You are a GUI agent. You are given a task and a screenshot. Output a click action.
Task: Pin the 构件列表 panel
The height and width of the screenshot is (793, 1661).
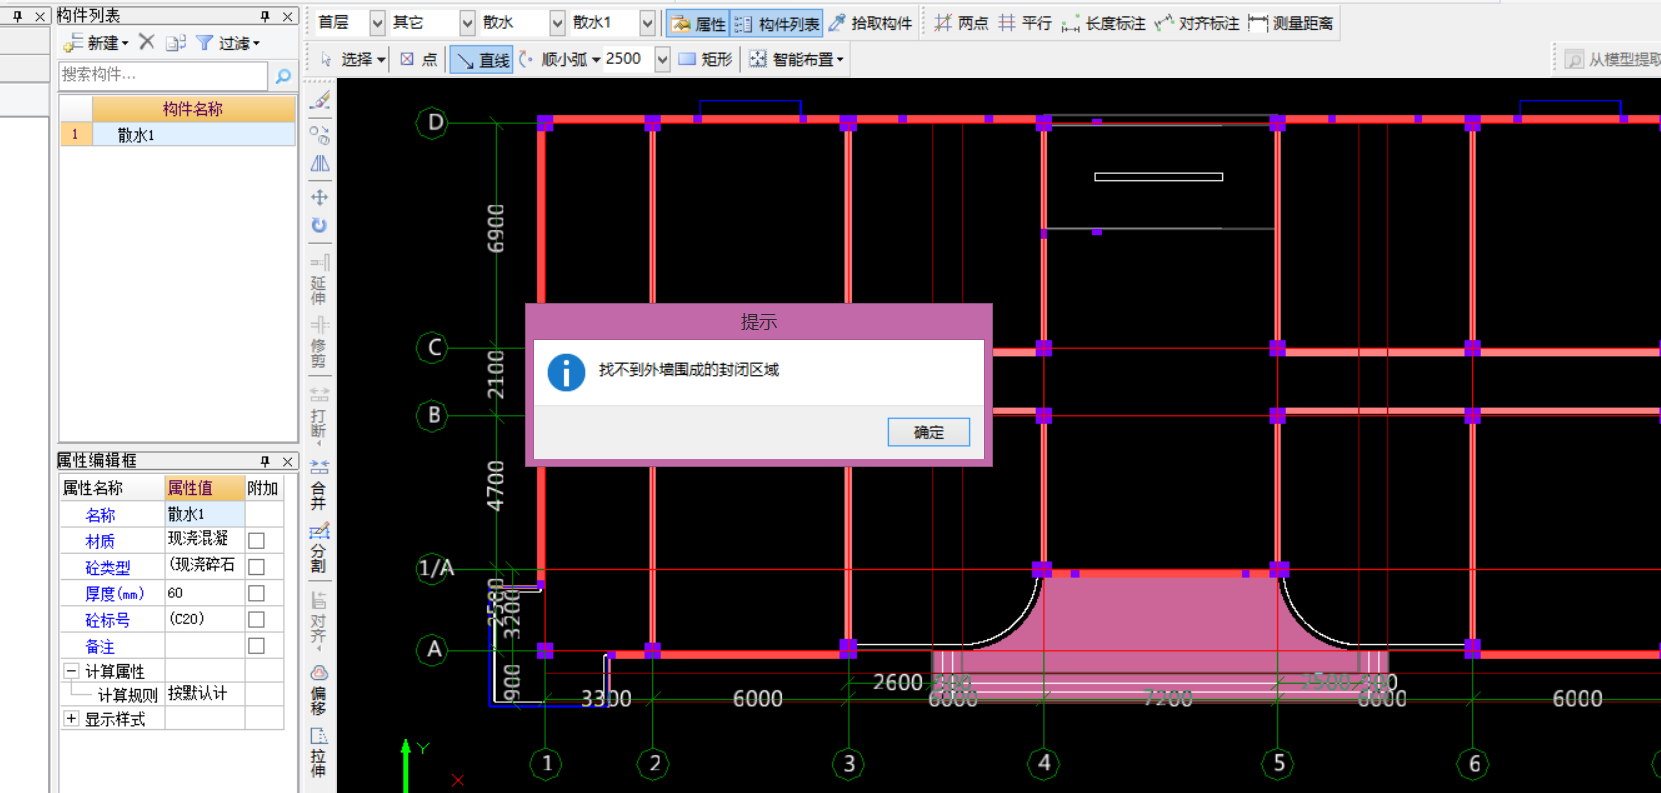[x=265, y=16]
